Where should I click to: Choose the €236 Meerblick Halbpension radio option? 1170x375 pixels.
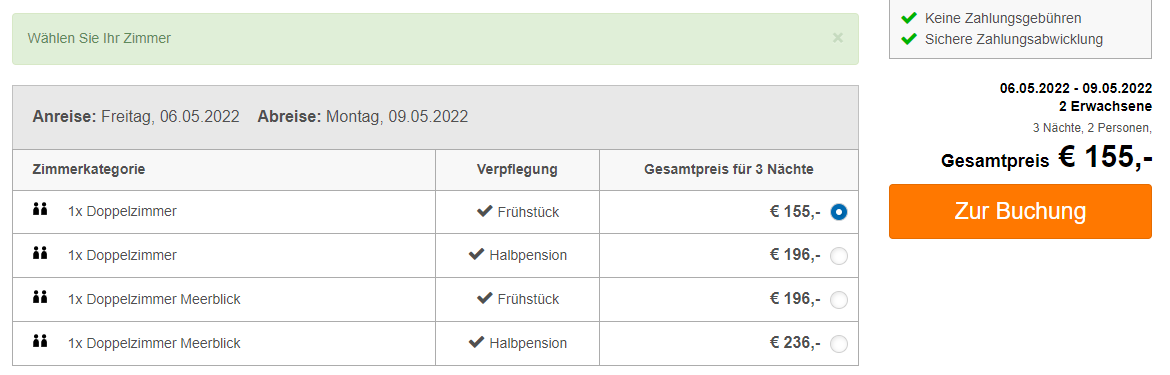(839, 344)
